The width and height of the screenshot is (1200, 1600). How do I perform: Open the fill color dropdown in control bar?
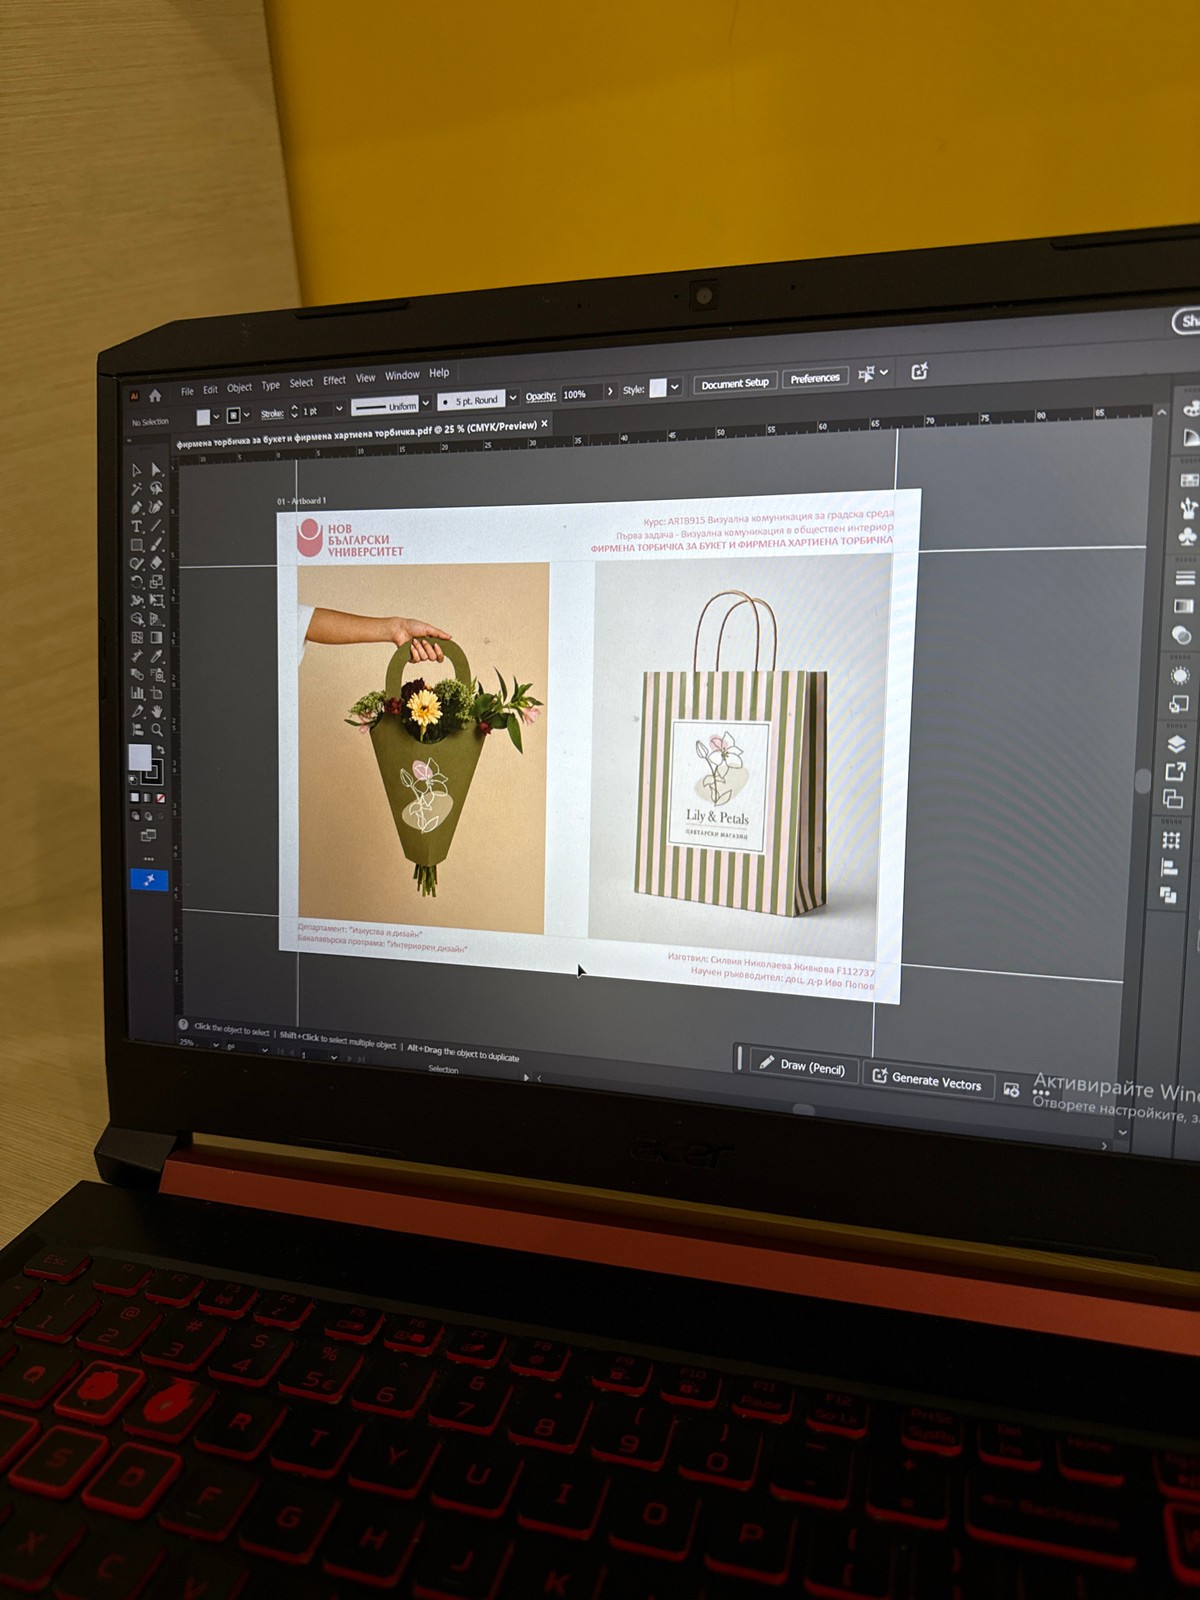tap(216, 417)
